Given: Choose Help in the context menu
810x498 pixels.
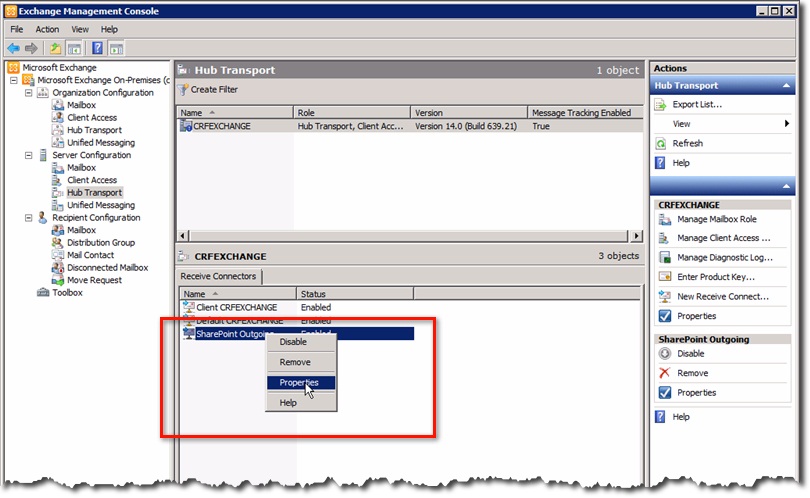Looking at the screenshot, I should [301, 403].
